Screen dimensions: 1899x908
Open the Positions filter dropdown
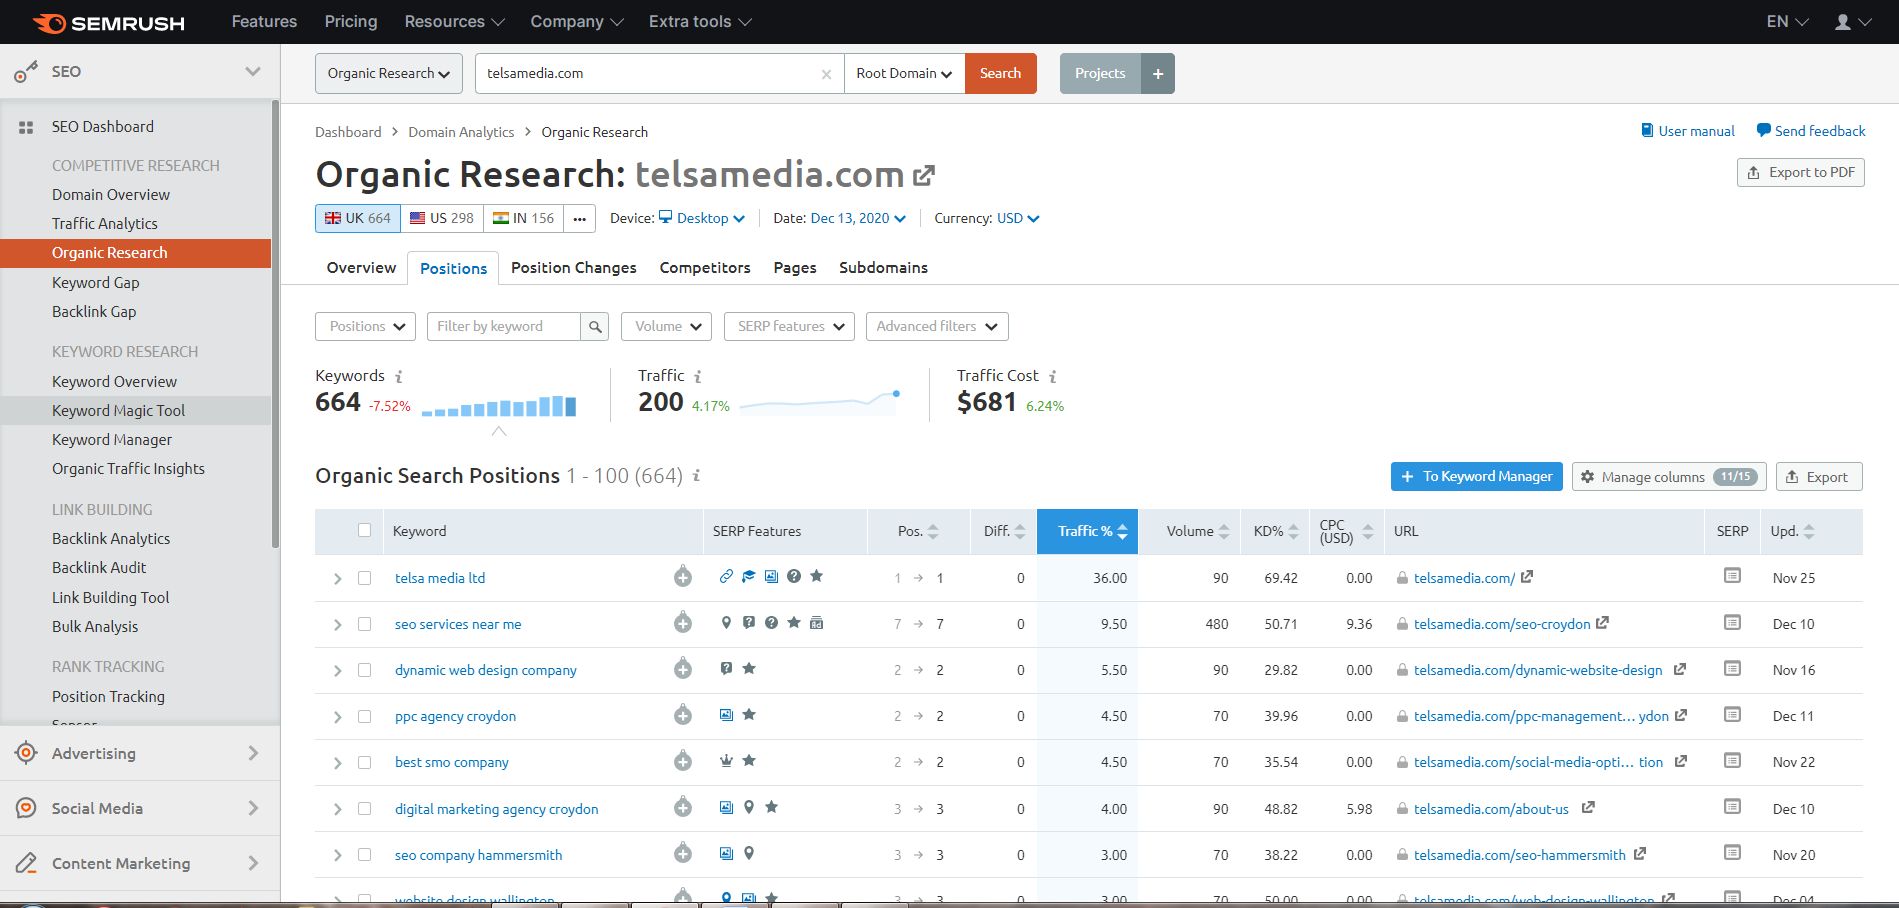coord(366,326)
